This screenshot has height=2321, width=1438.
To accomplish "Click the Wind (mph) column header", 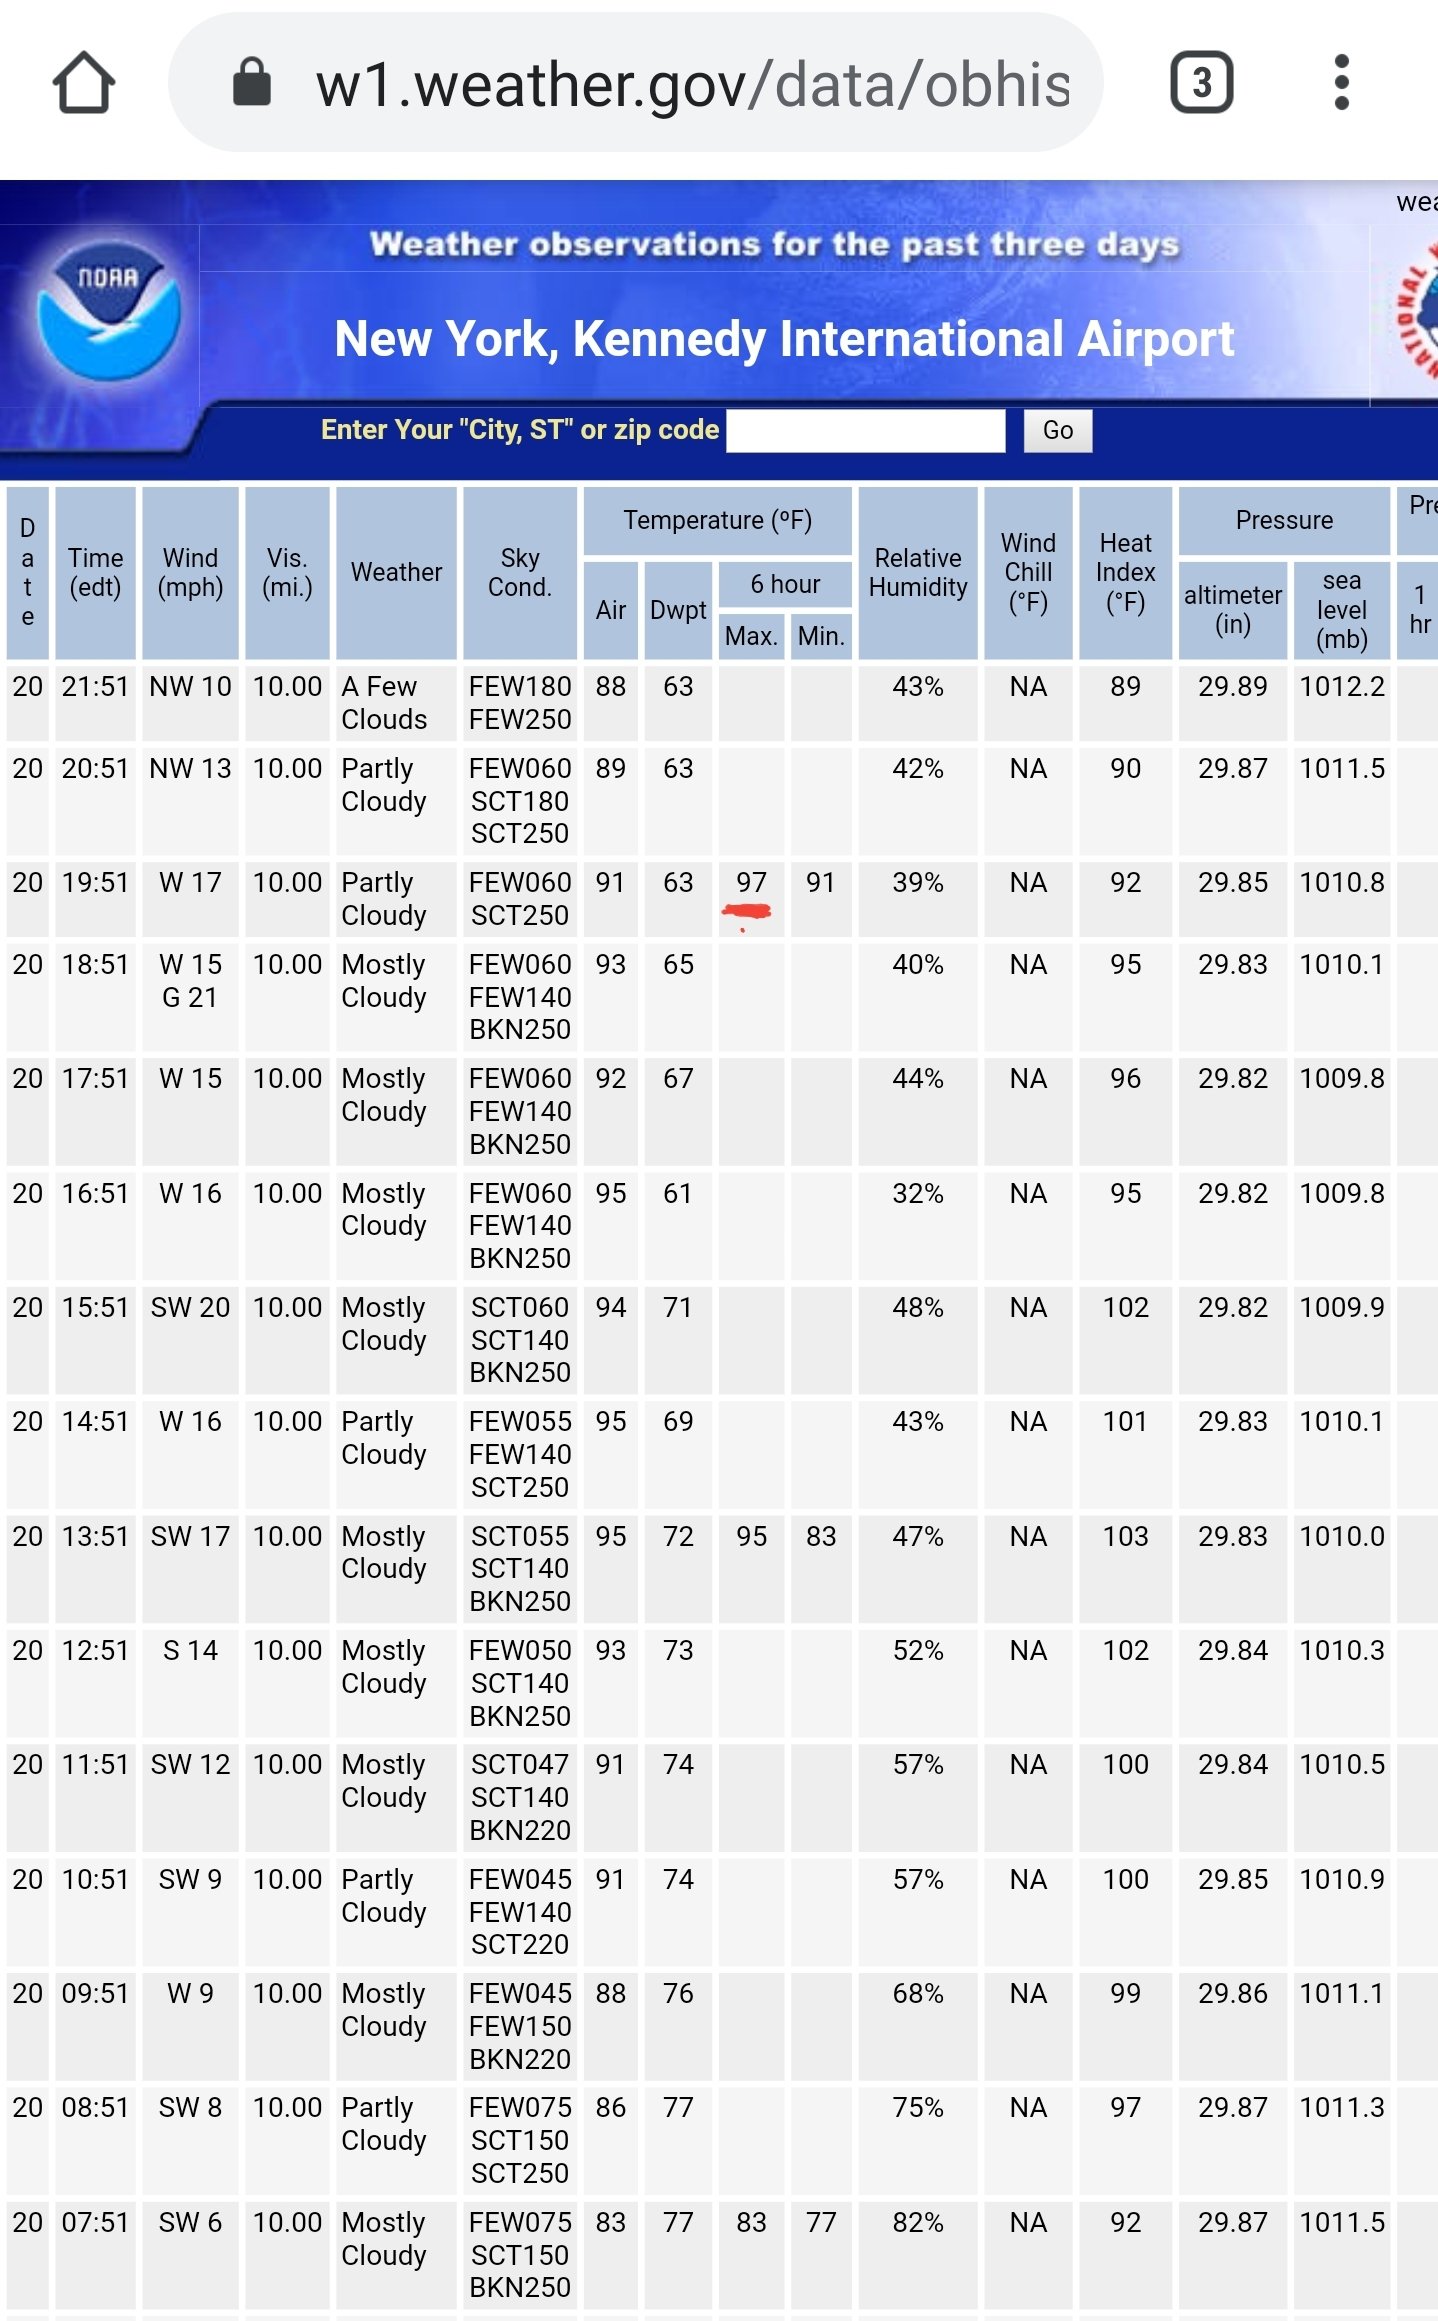I will pyautogui.click(x=190, y=573).
